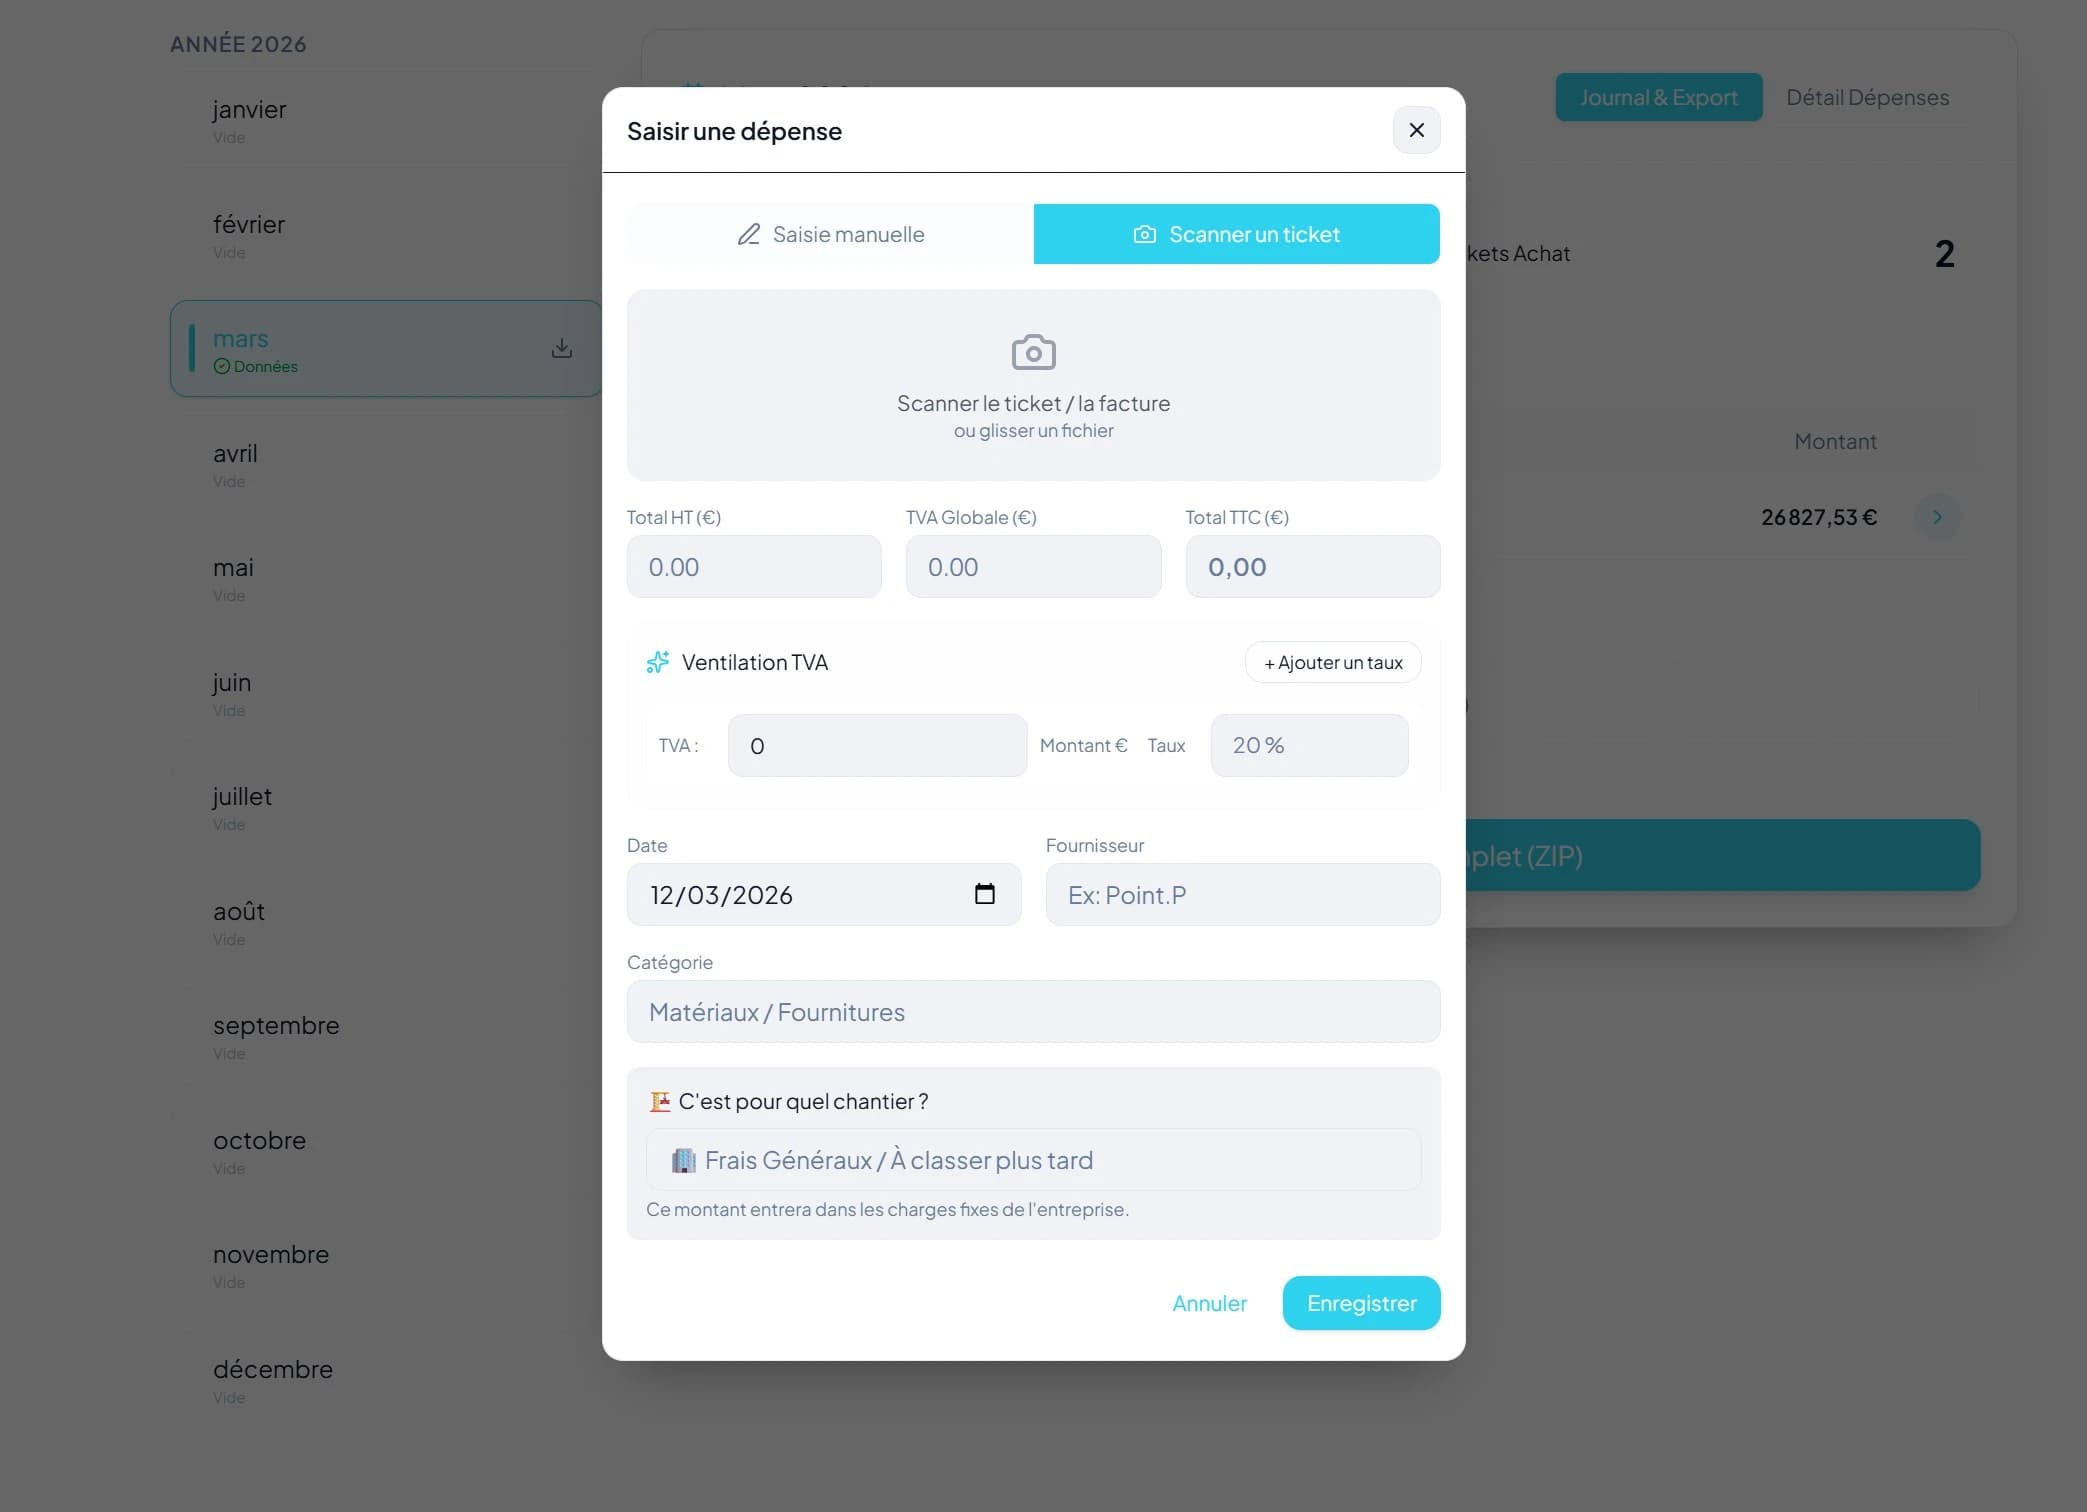Image resolution: width=2087 pixels, height=1512 pixels.
Task: Click the Enregistrer button
Action: pos(1360,1302)
